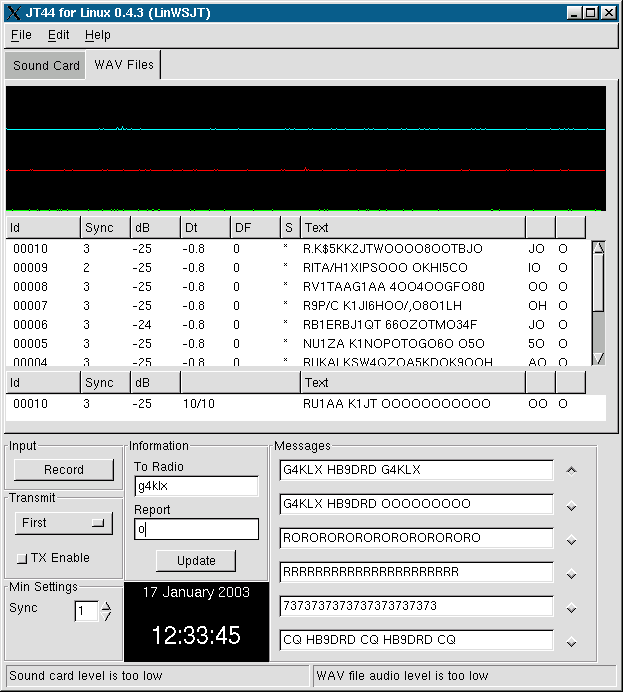
Task: Select radio button for RORORORO message
Action: click(x=571, y=540)
